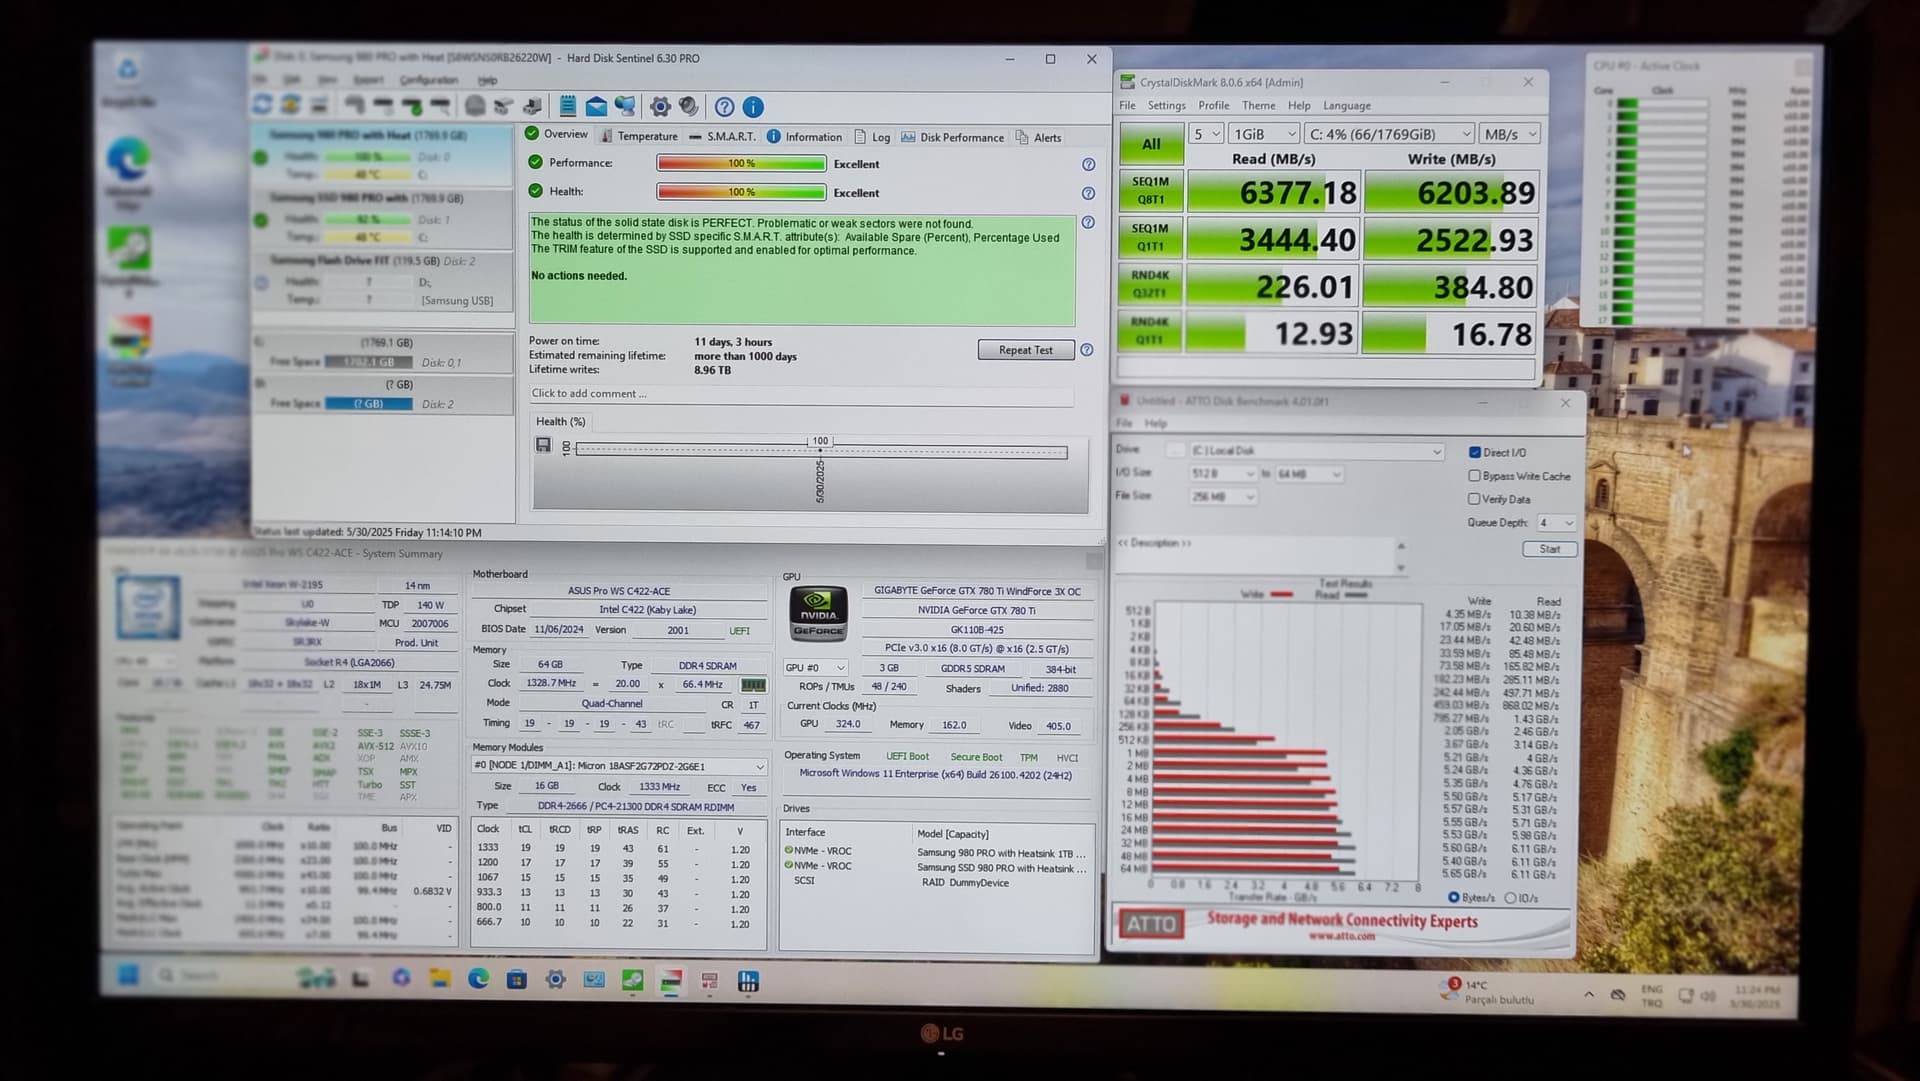Image resolution: width=1920 pixels, height=1081 pixels.
Task: Open drive dropdown C: 4% in CrystalDiskMark
Action: coord(1390,134)
